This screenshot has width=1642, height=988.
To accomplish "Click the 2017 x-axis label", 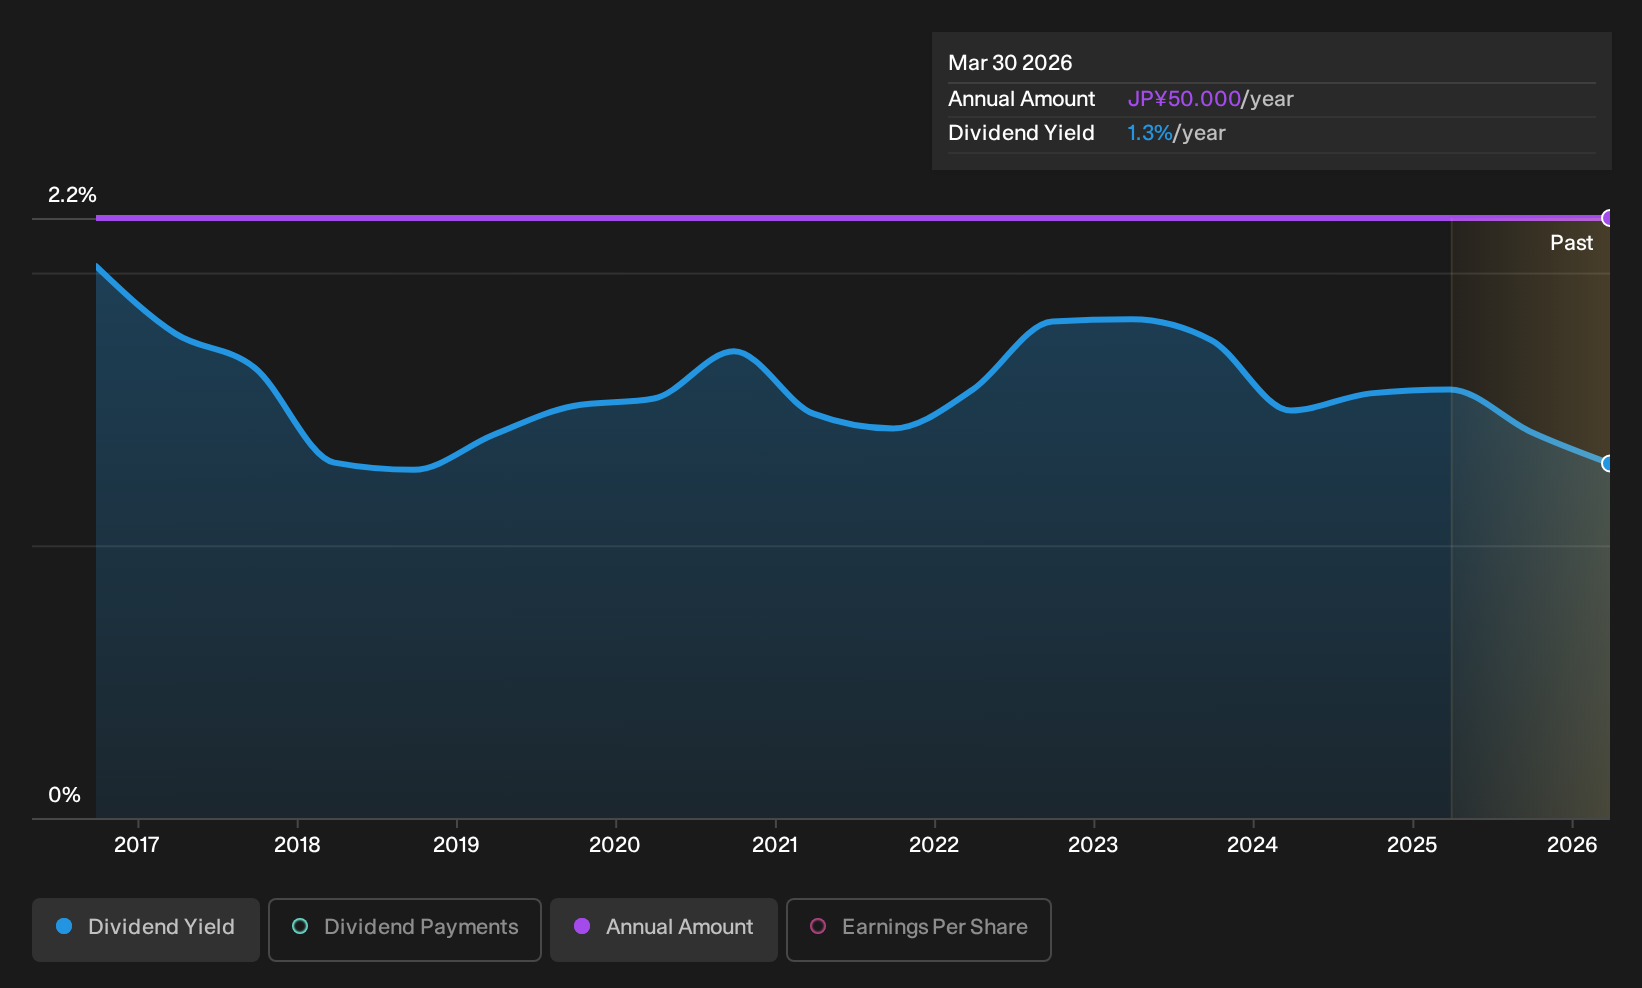I will [x=137, y=845].
